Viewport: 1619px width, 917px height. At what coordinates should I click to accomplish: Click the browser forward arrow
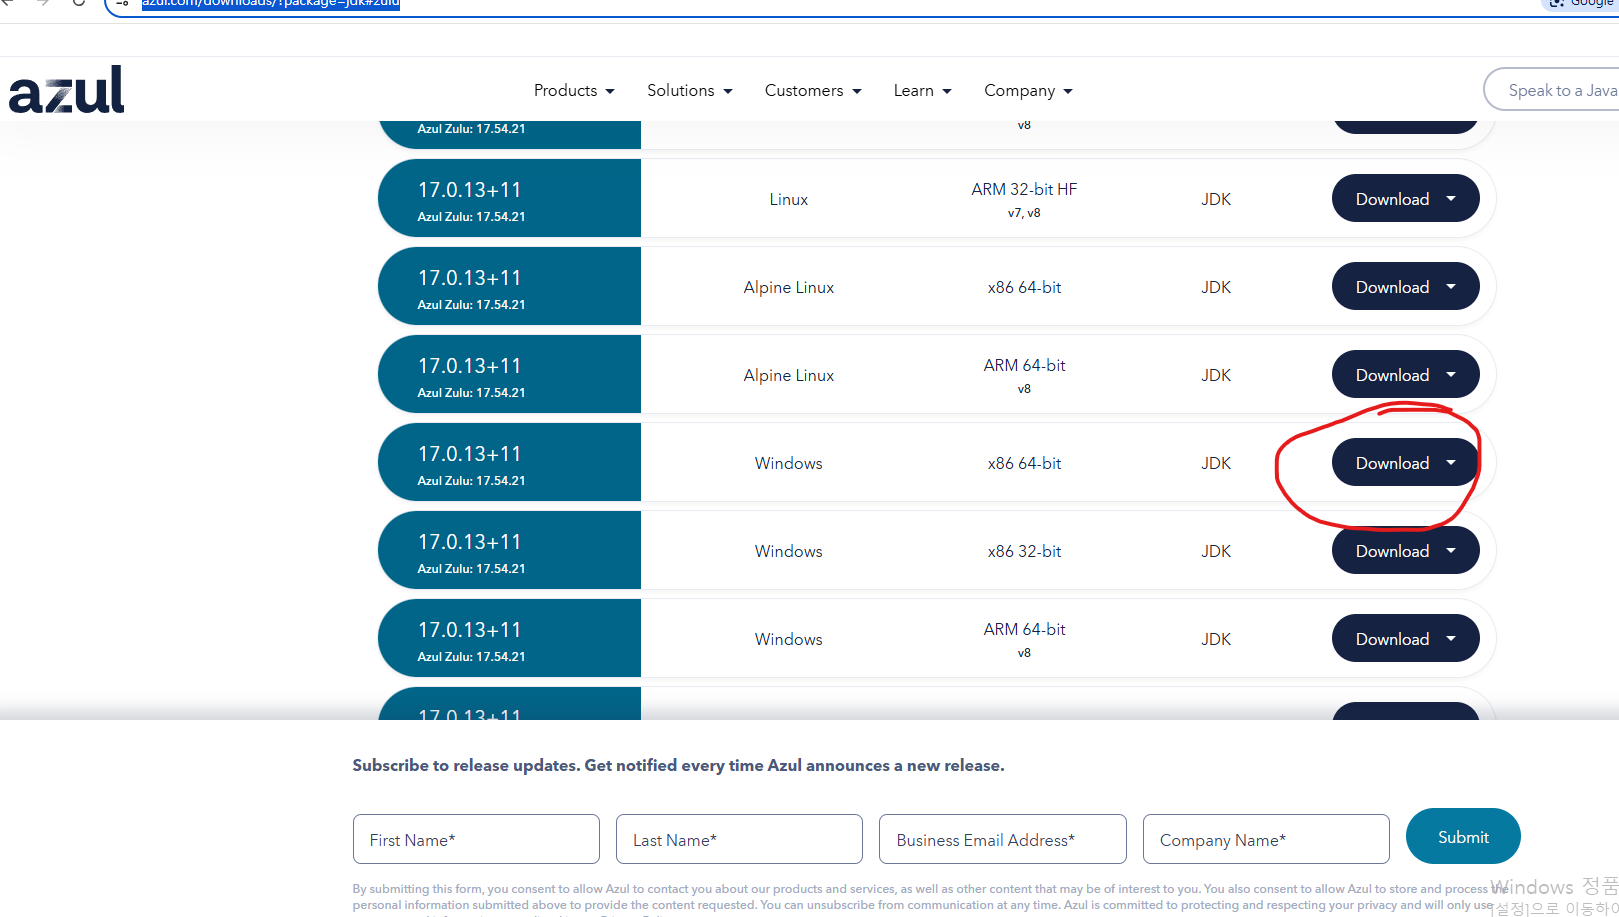click(43, 3)
